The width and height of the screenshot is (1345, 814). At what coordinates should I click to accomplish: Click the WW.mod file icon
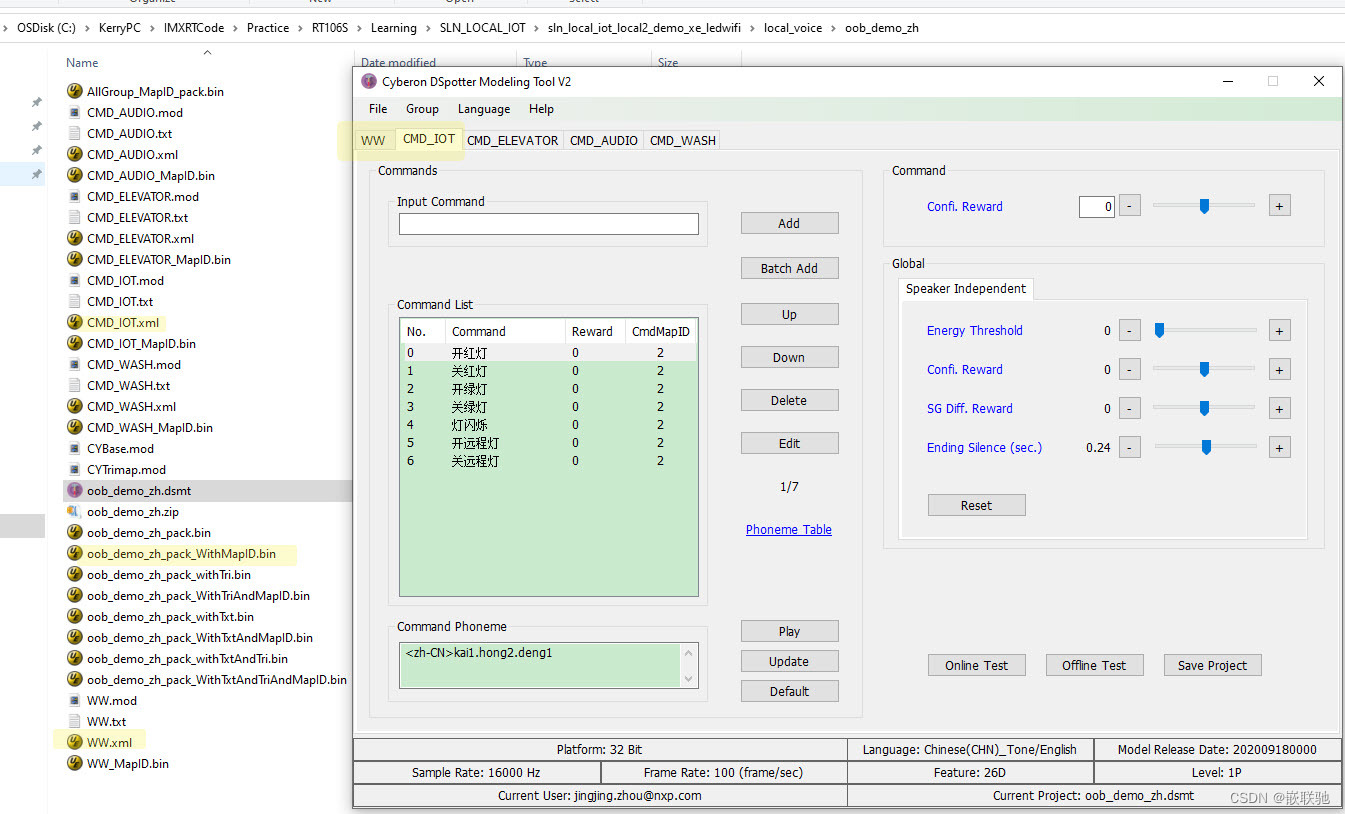click(74, 700)
